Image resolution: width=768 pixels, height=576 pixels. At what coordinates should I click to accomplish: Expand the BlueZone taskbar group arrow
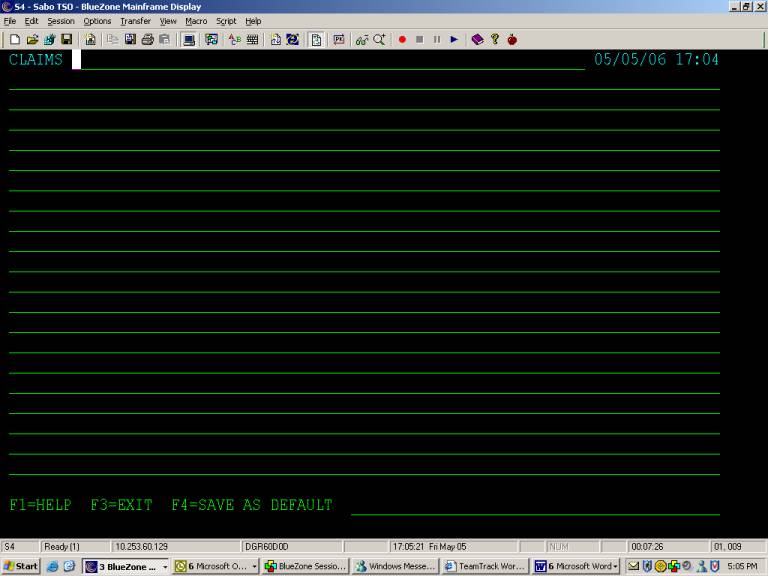click(165, 567)
